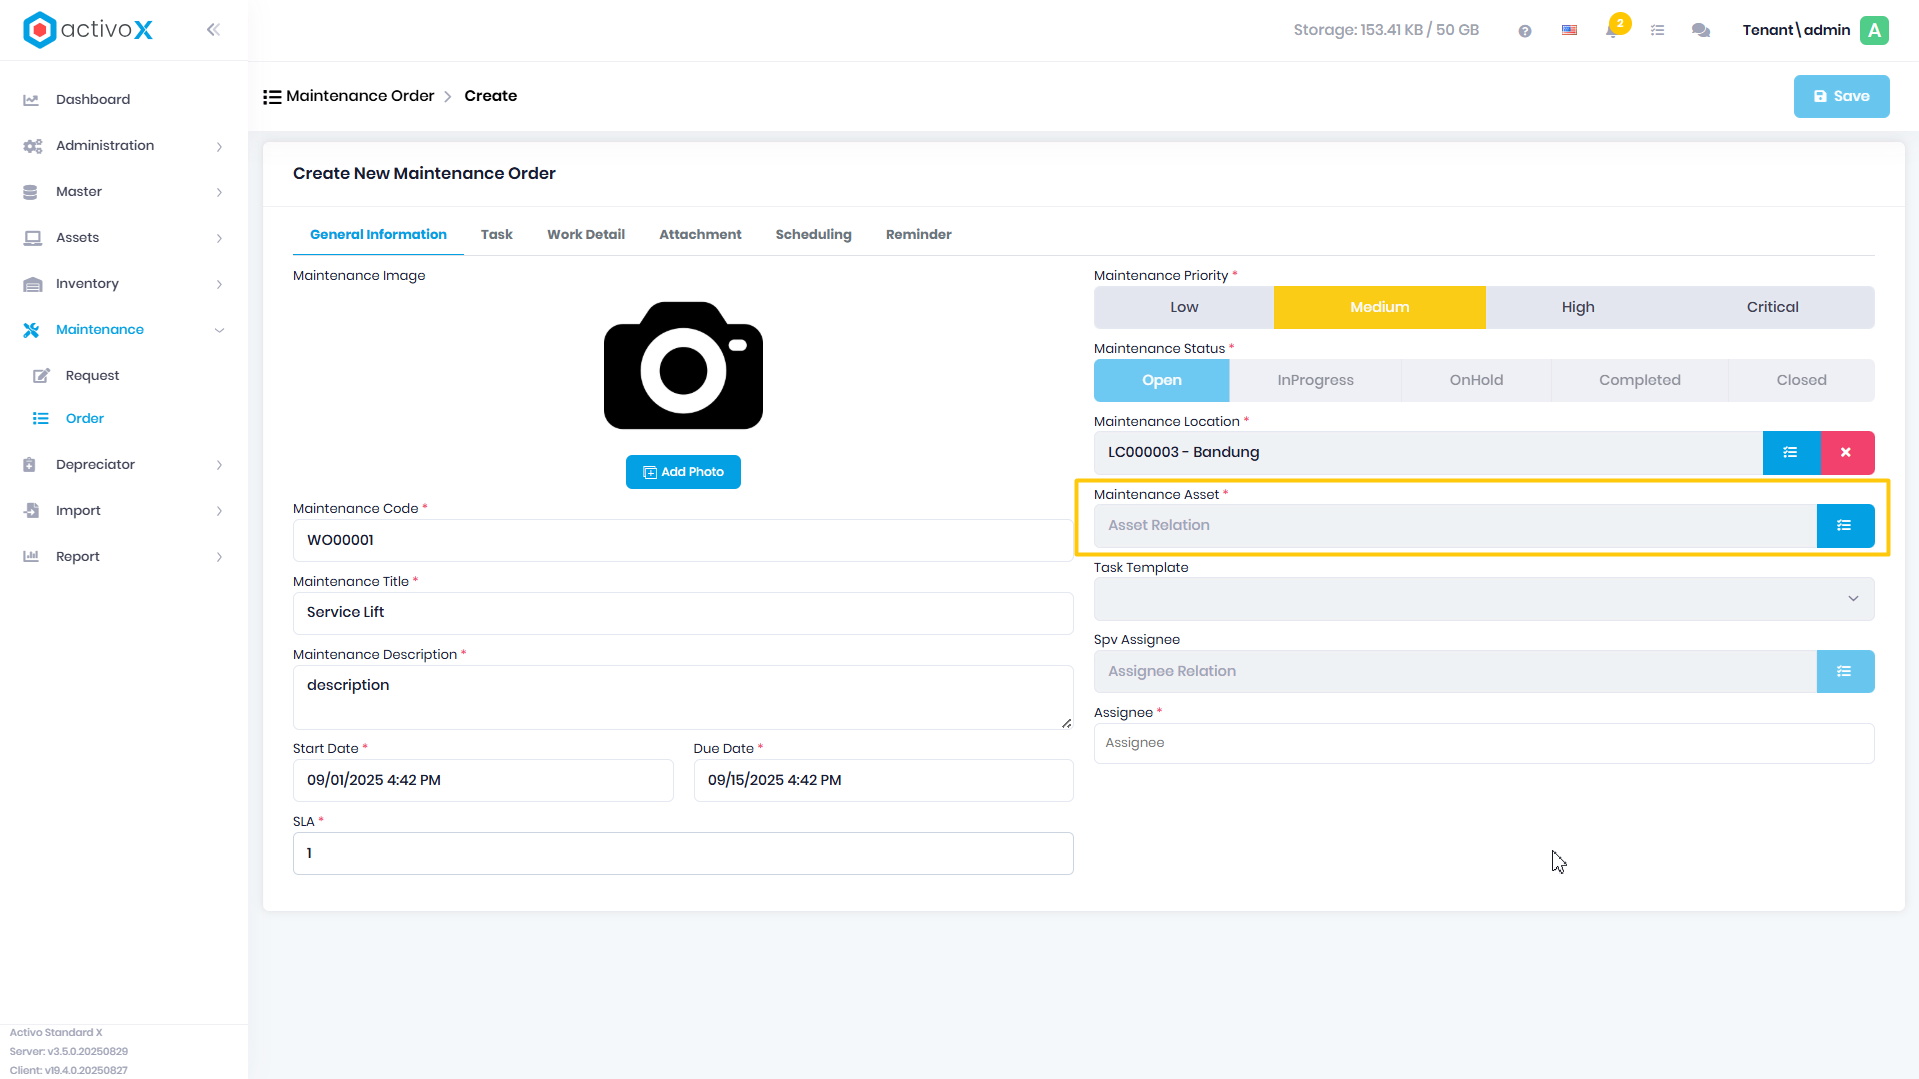Open the task list icon in header
The height and width of the screenshot is (1079, 1919).
pyautogui.click(x=1658, y=31)
